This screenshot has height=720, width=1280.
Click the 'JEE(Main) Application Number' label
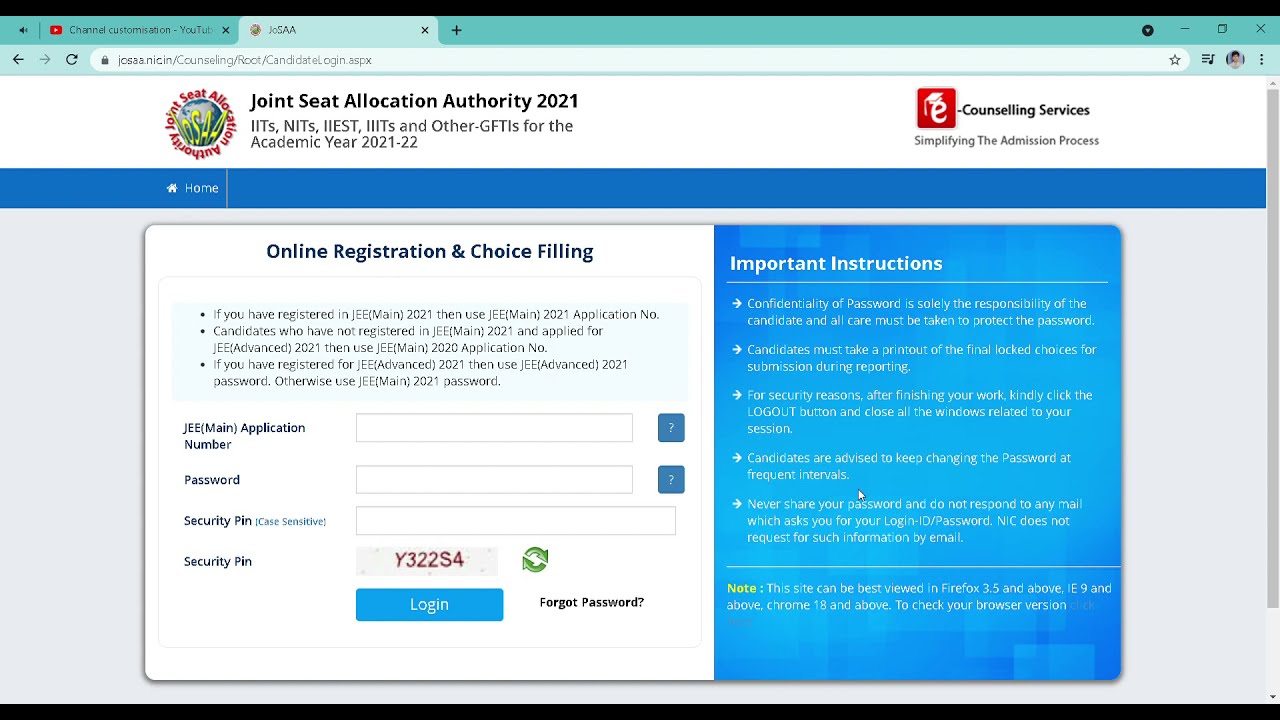[x=245, y=436]
